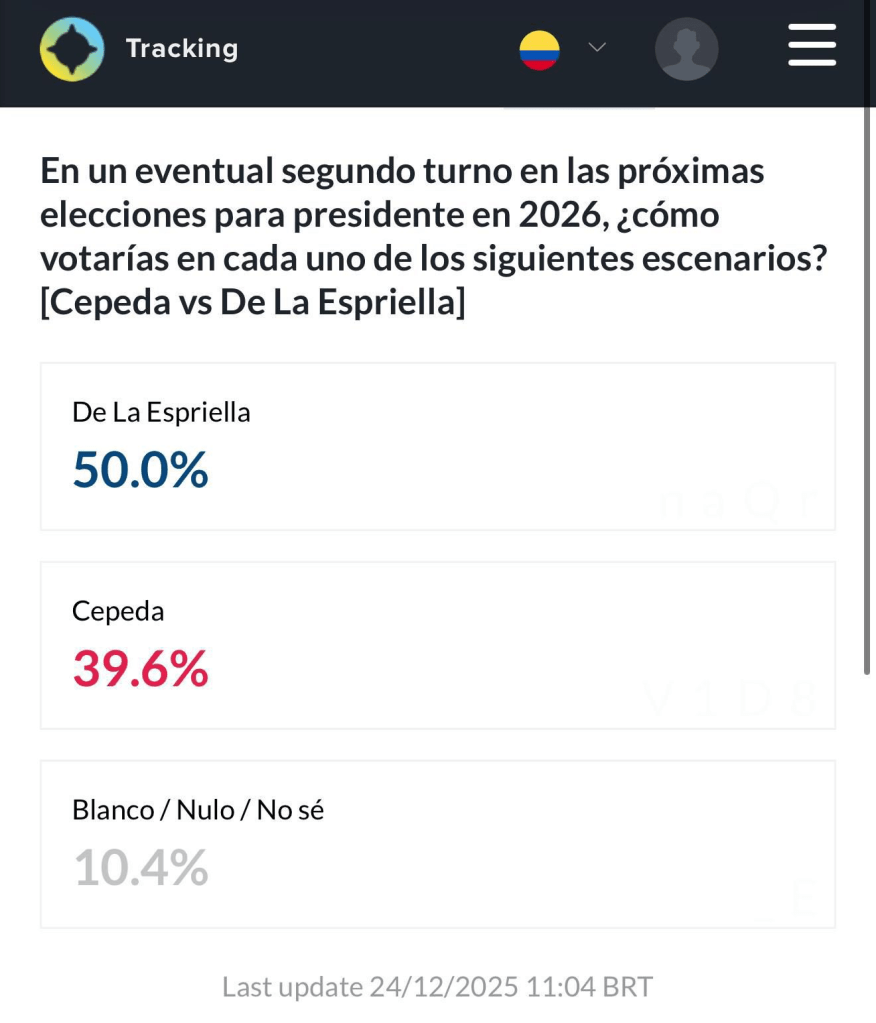
Task: Click the blue 50.0% result value
Action: pyautogui.click(x=140, y=470)
